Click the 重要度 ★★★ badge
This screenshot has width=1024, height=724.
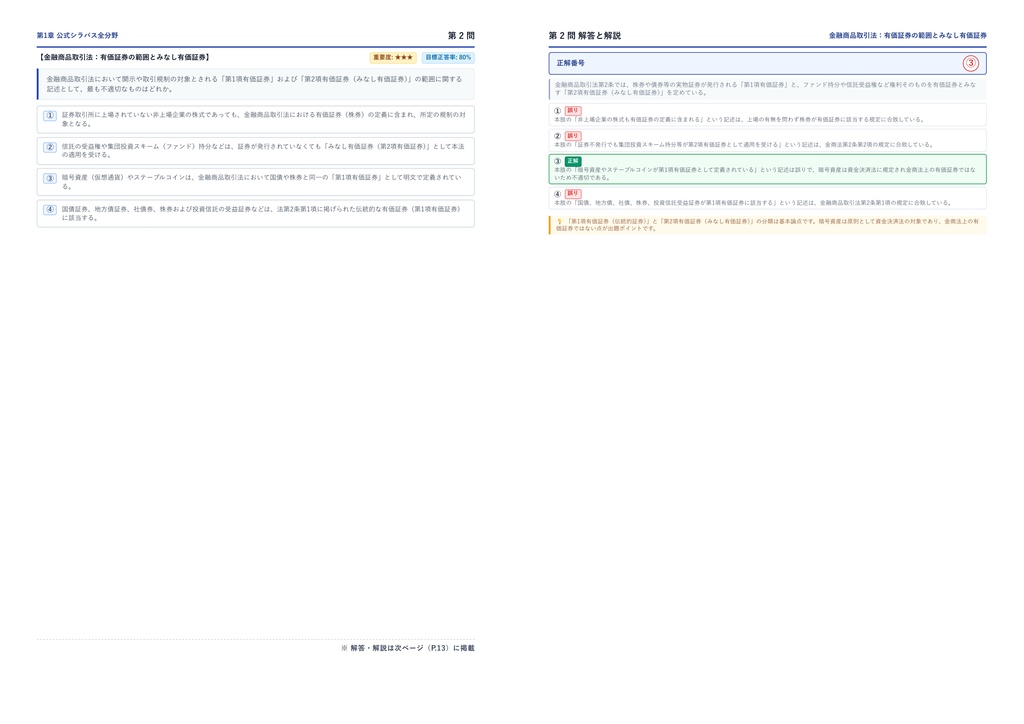393,57
